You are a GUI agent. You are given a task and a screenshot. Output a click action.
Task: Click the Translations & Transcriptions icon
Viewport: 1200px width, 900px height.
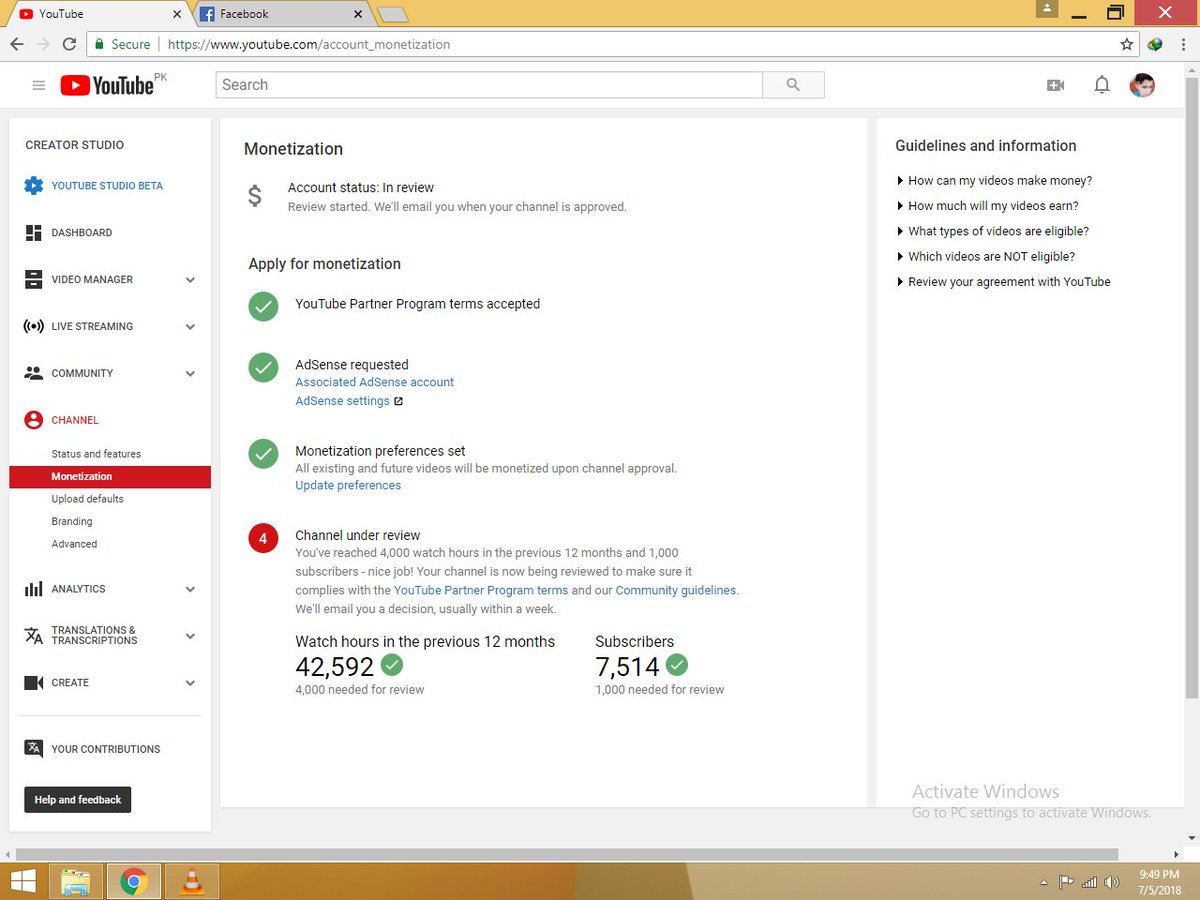[34, 636]
